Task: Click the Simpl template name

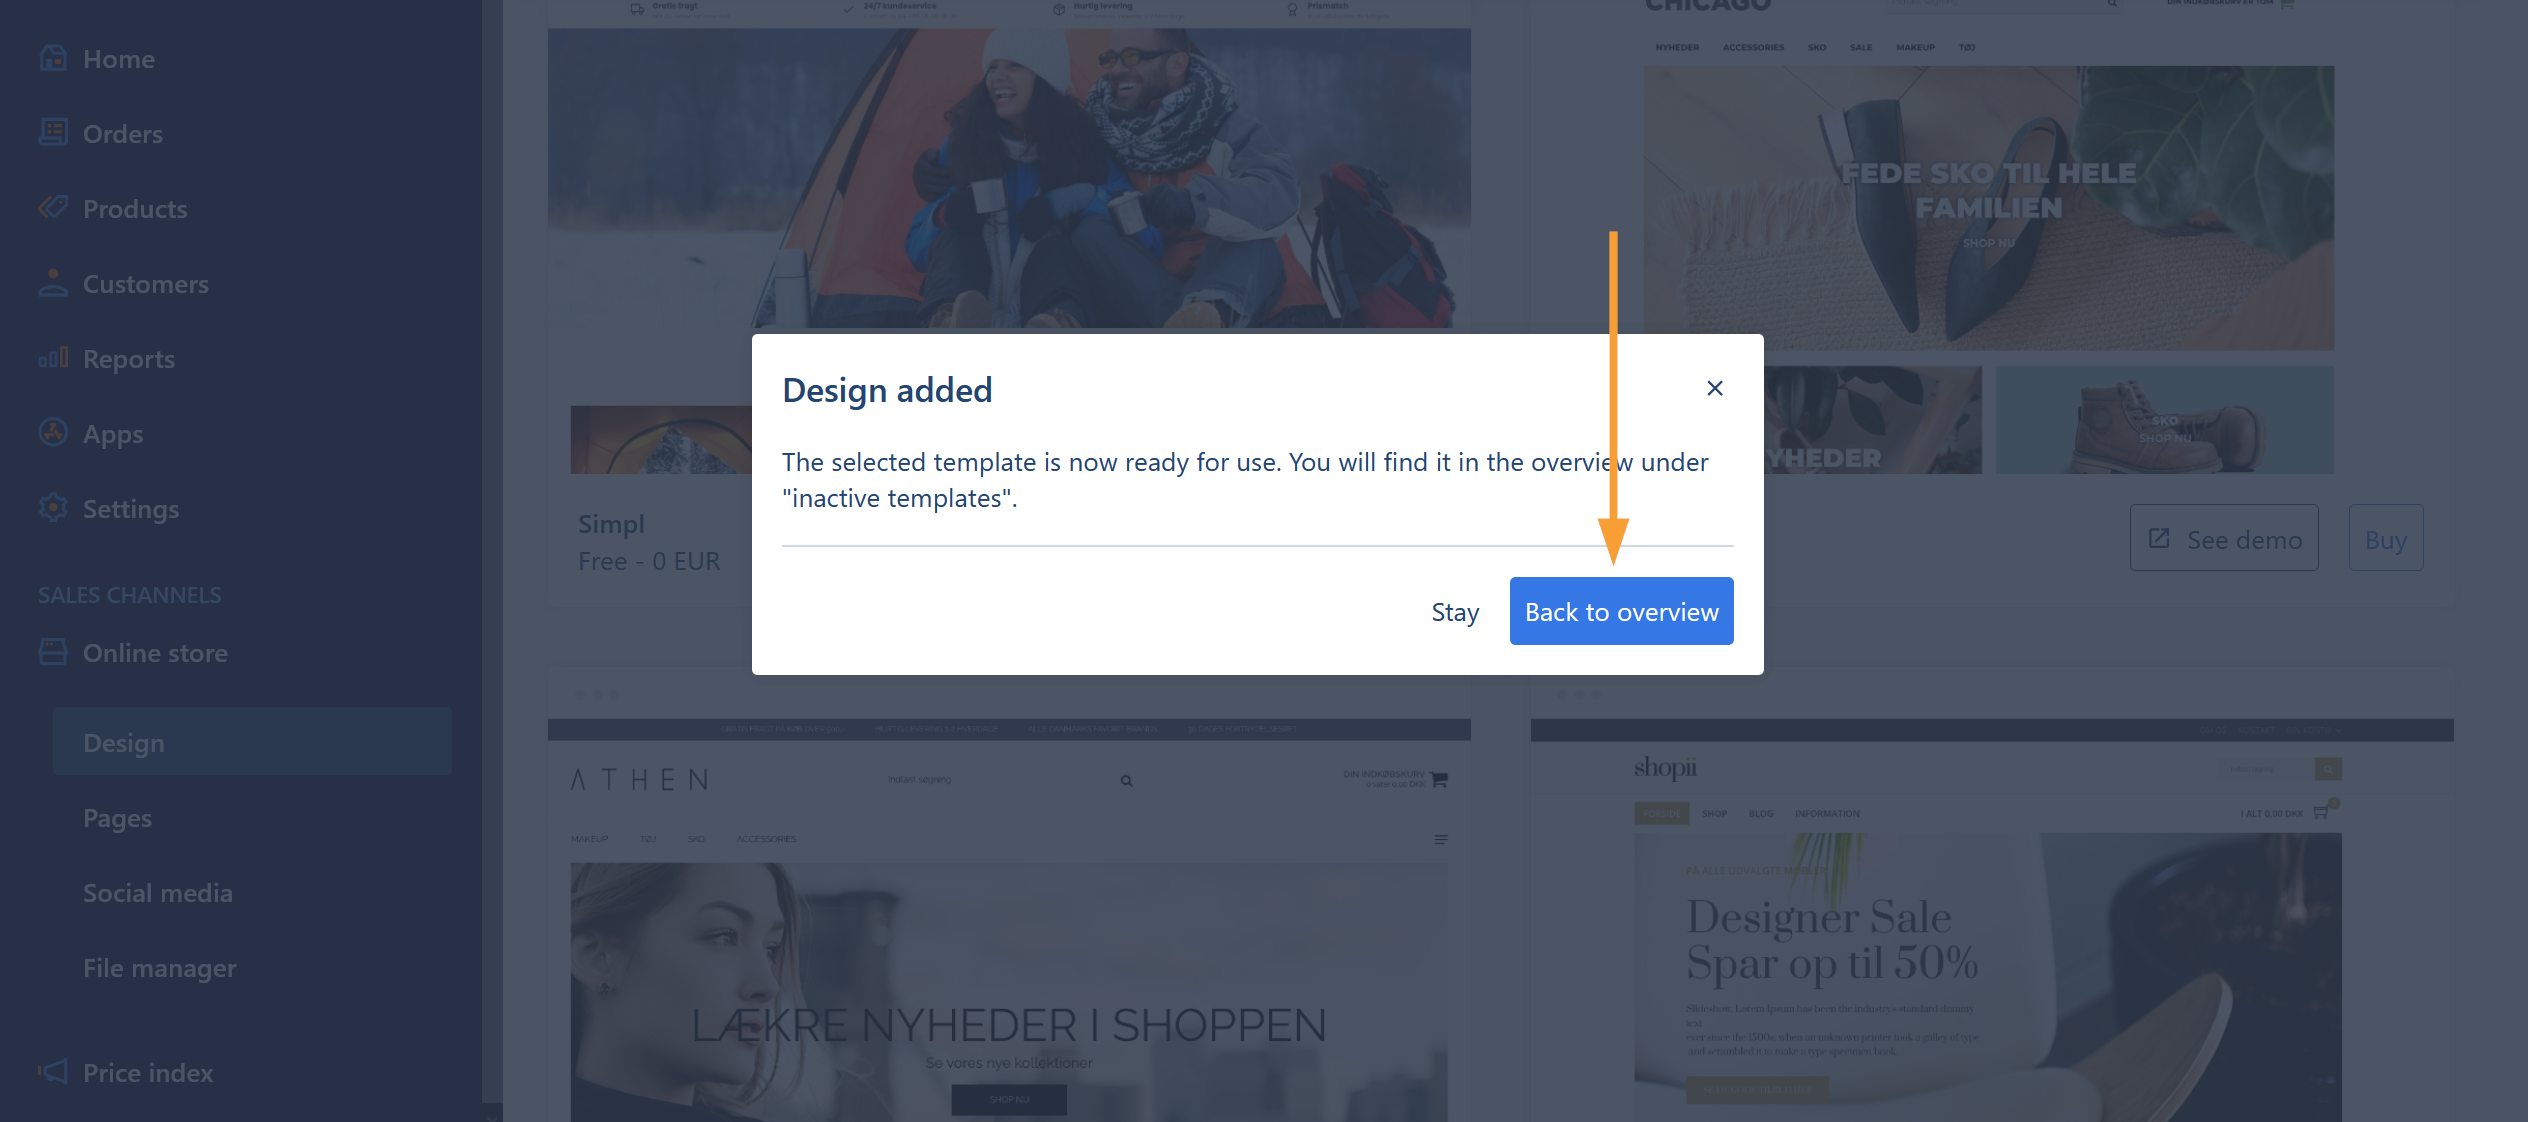Action: click(611, 524)
